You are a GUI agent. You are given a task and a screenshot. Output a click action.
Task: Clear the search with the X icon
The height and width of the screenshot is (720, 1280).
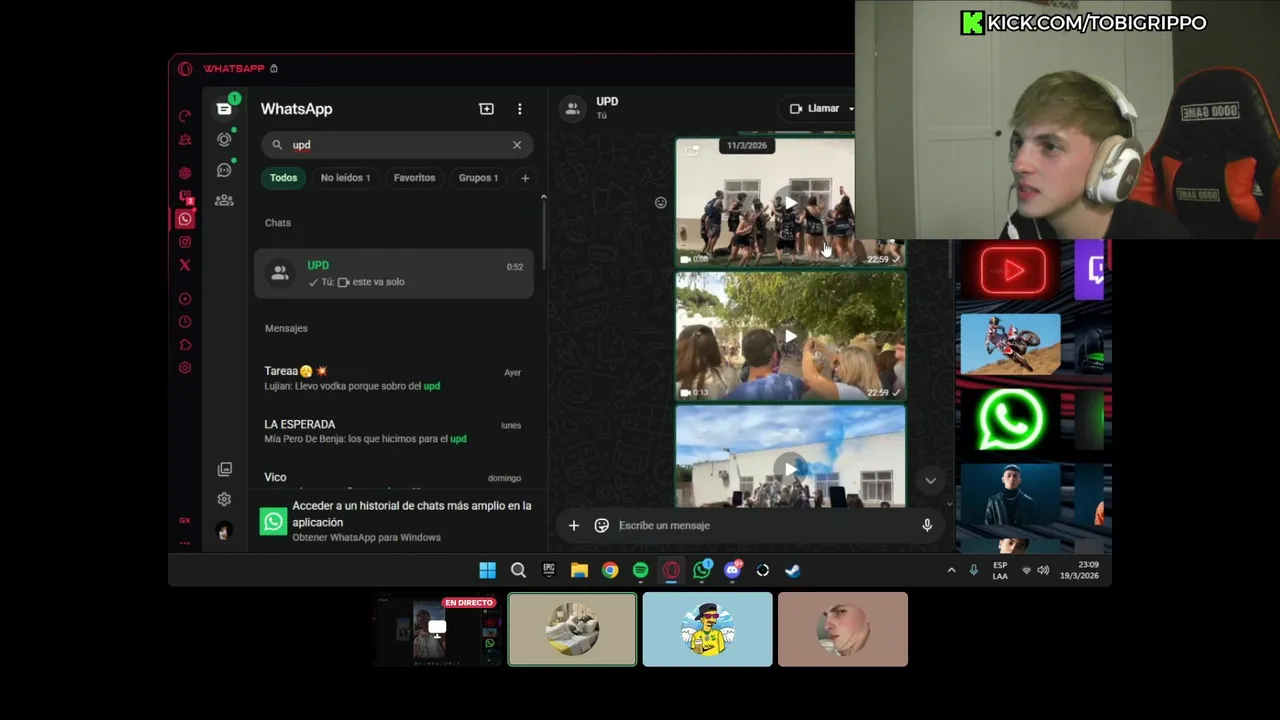click(517, 145)
